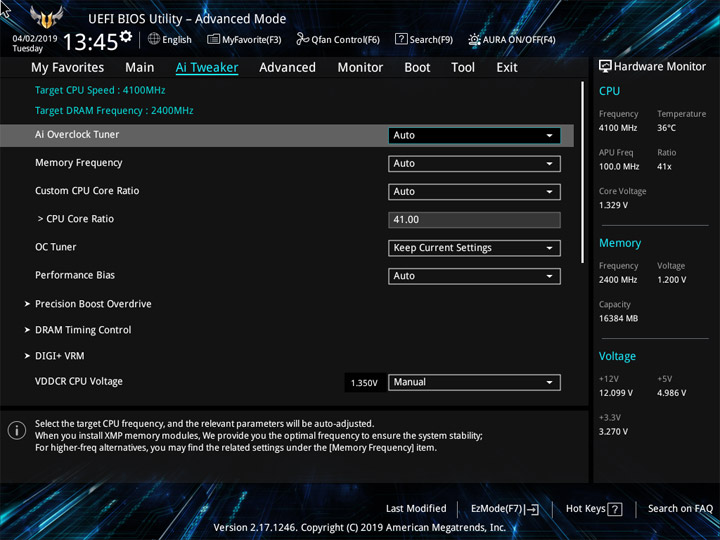Click the +5V reading 4.986 V

671,393
